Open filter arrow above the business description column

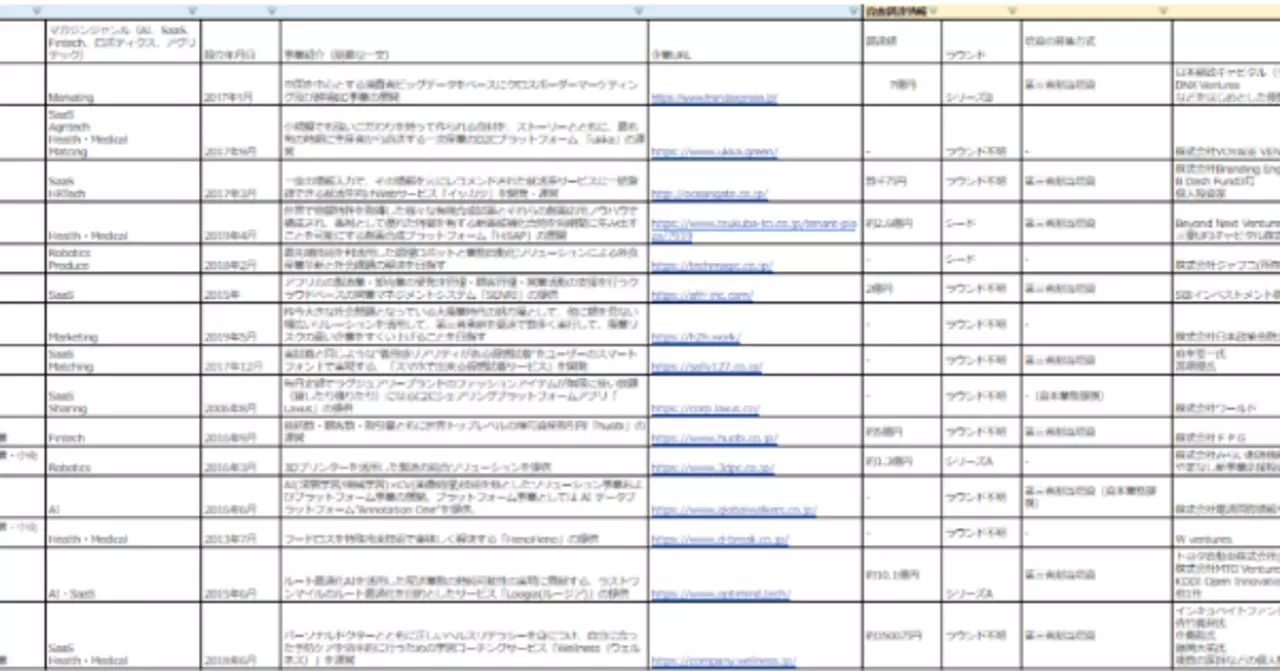tap(639, 11)
